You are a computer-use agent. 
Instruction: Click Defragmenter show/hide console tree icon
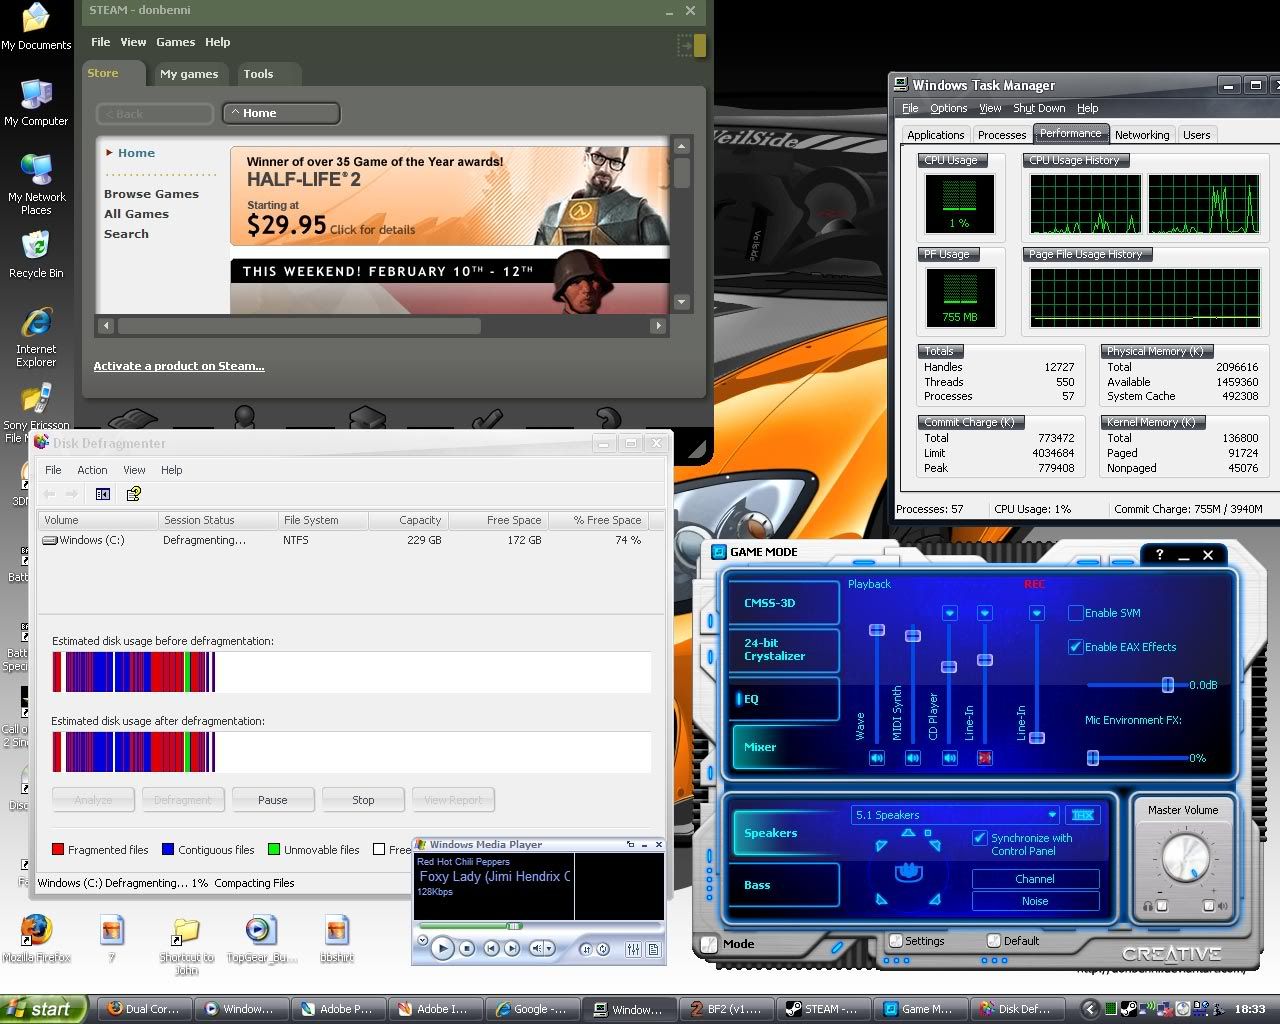tap(102, 494)
